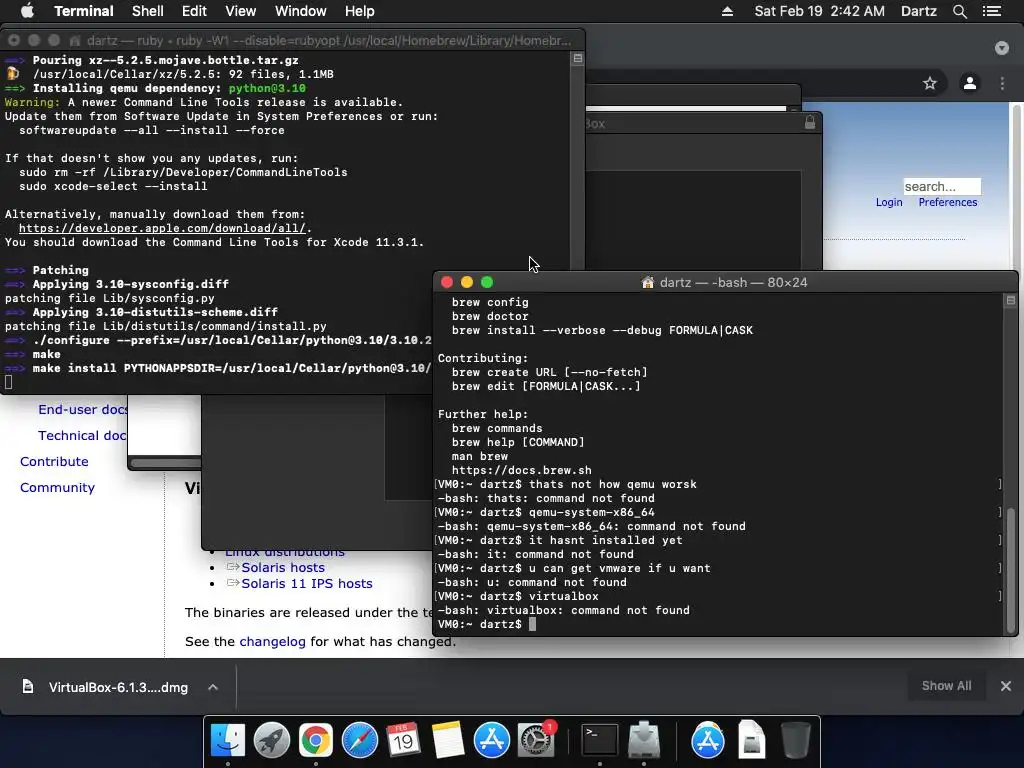Open the View menu
The width and height of the screenshot is (1024, 768).
240,11
